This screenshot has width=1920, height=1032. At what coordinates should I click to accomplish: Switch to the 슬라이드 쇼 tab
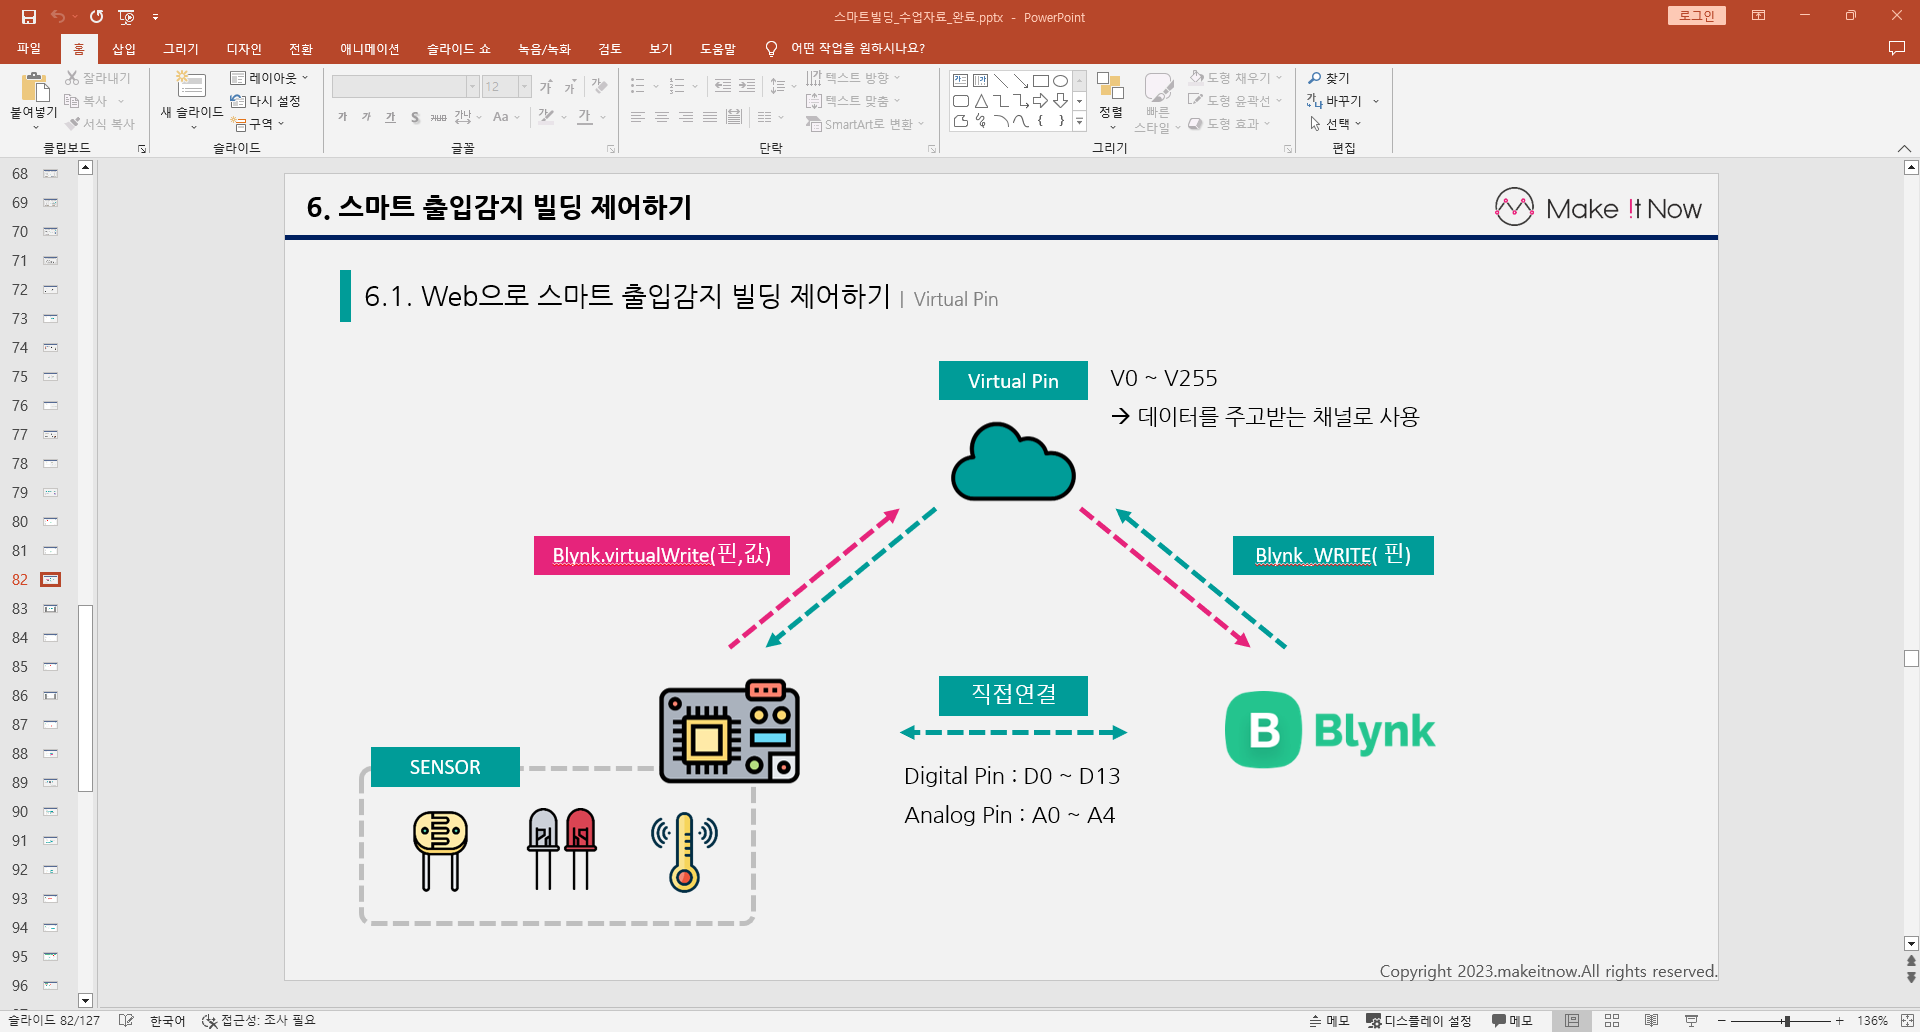[x=459, y=48]
